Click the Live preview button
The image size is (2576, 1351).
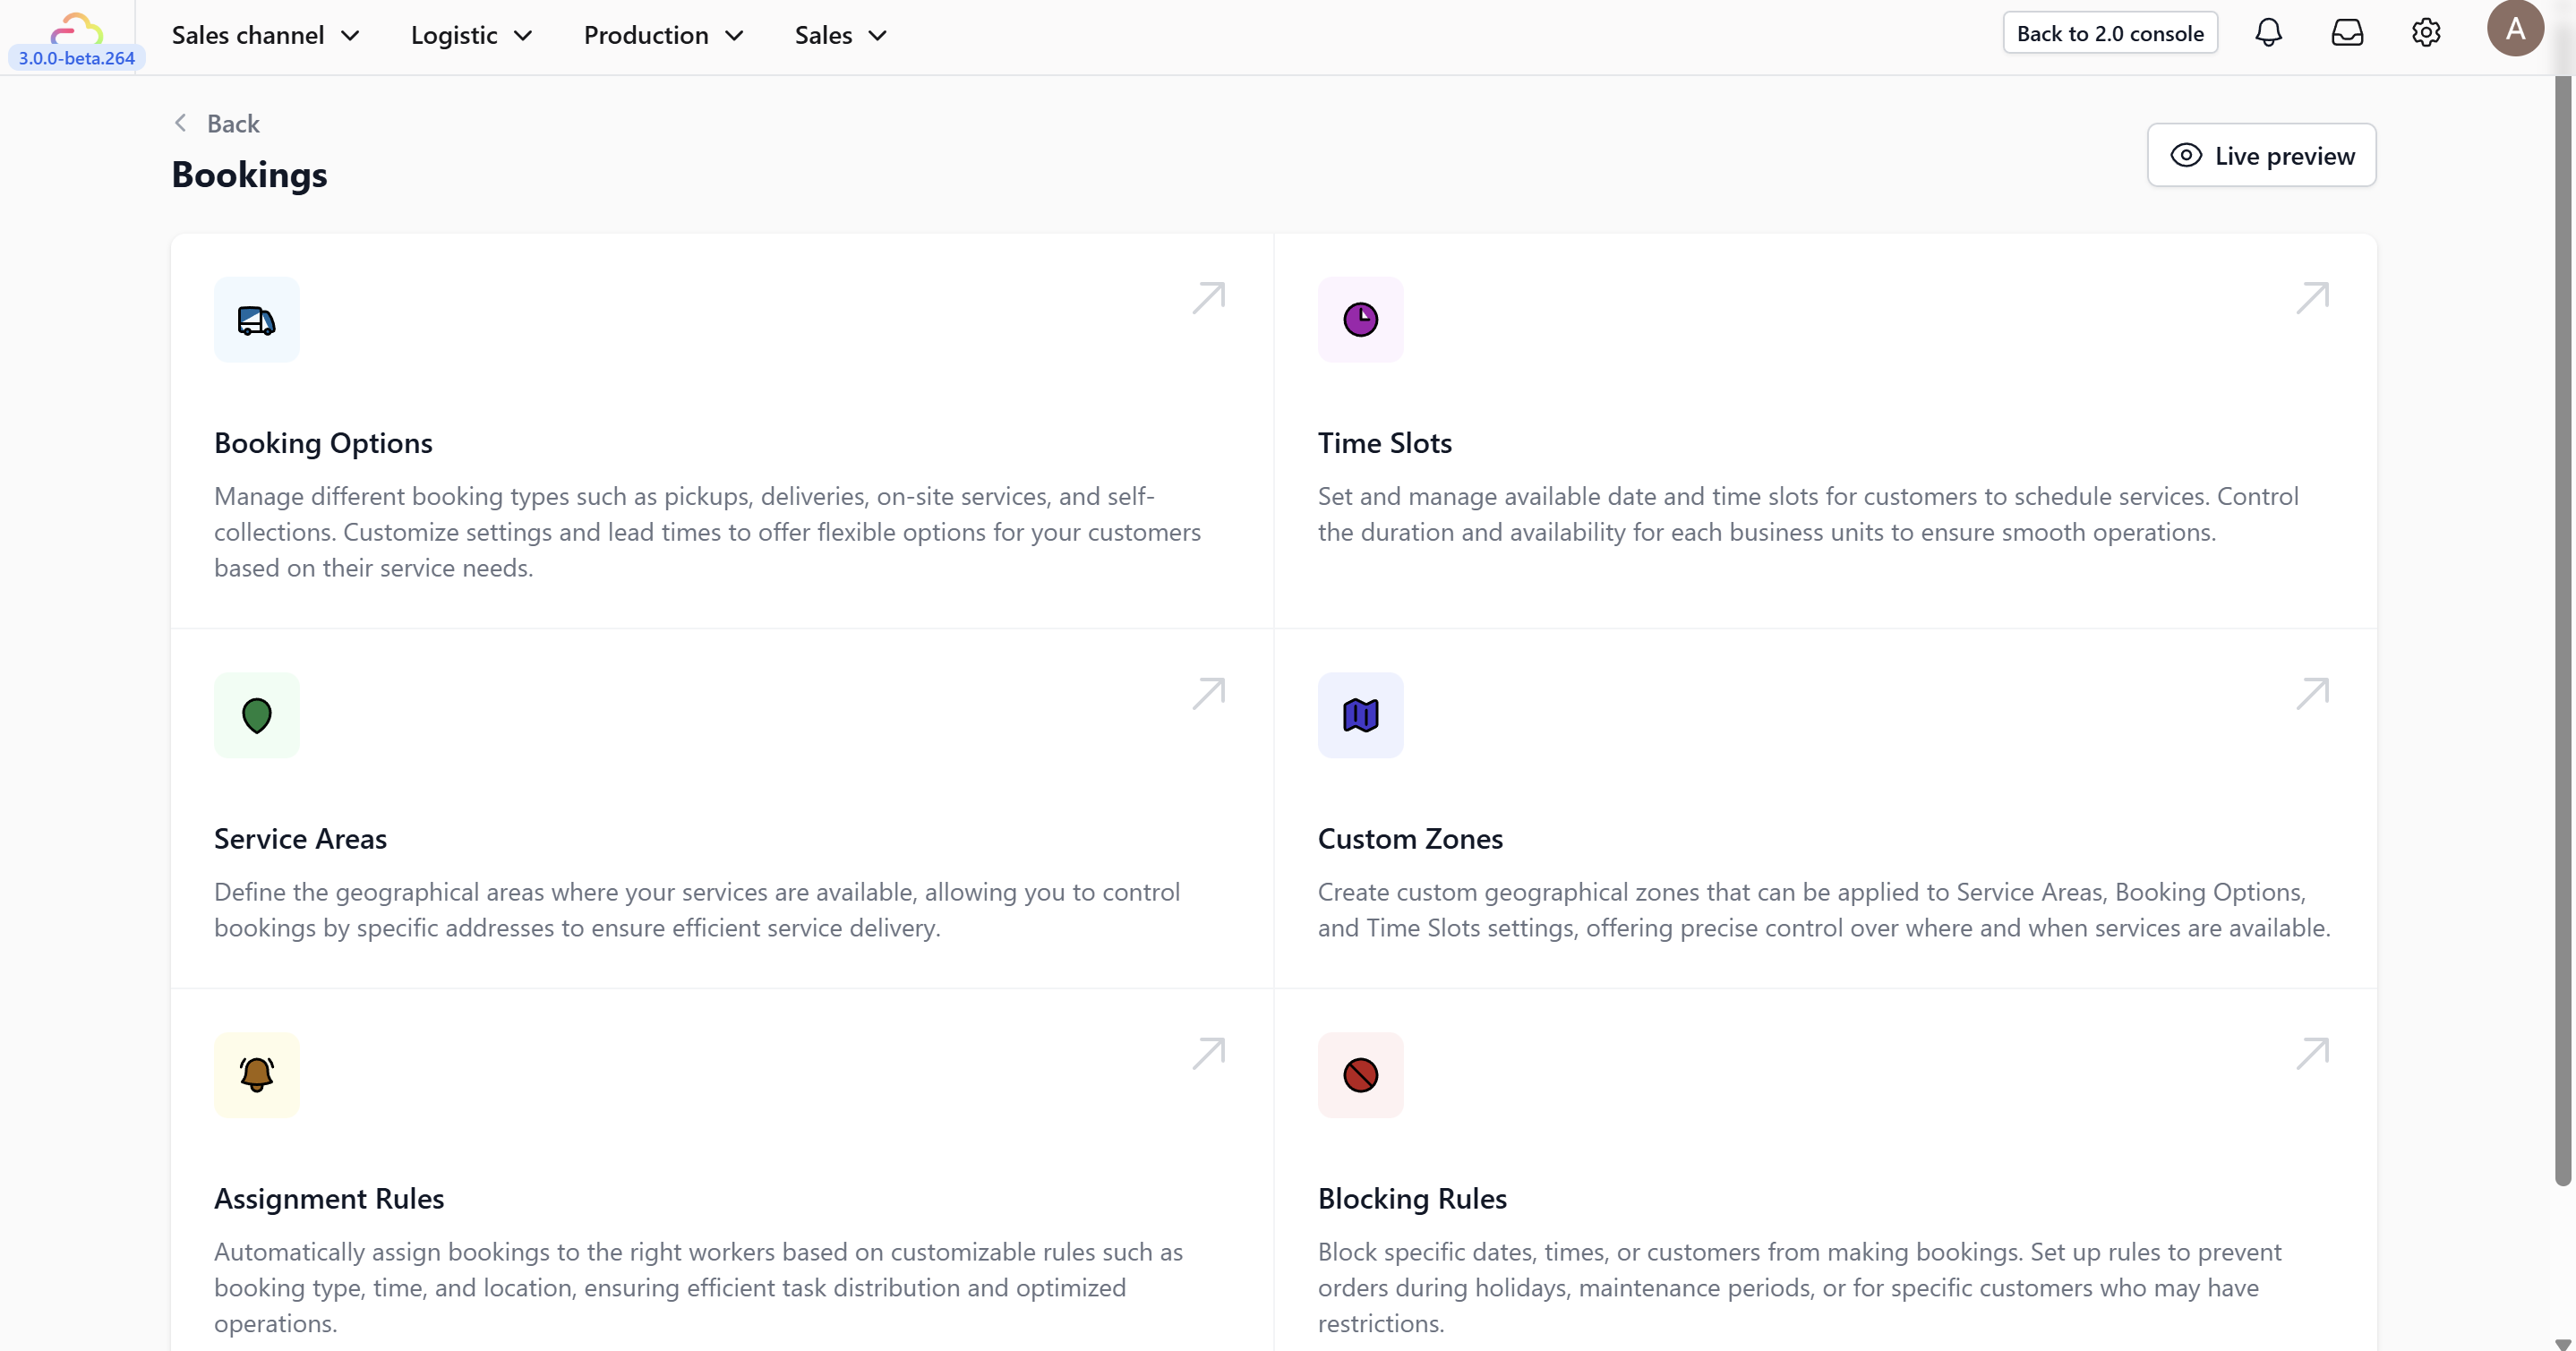2261,155
